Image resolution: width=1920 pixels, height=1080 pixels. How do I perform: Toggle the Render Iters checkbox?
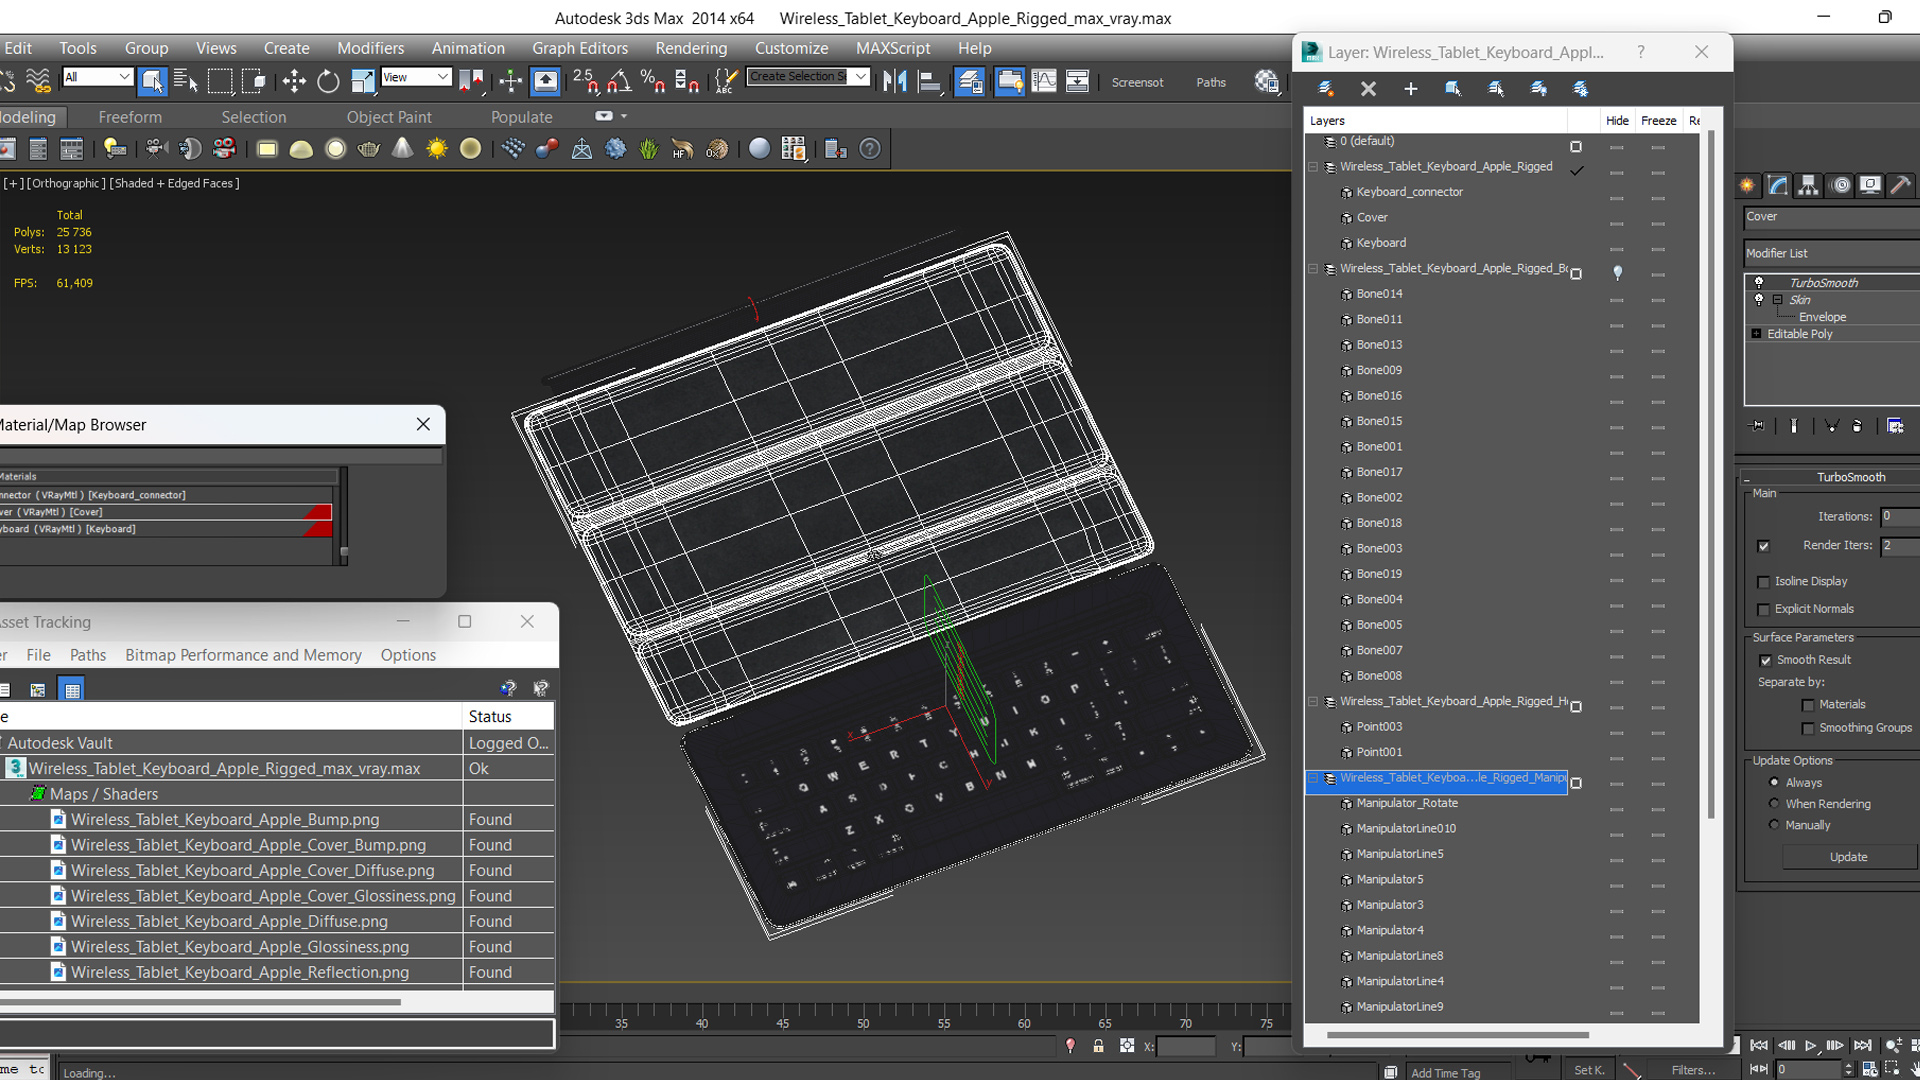(x=1764, y=546)
